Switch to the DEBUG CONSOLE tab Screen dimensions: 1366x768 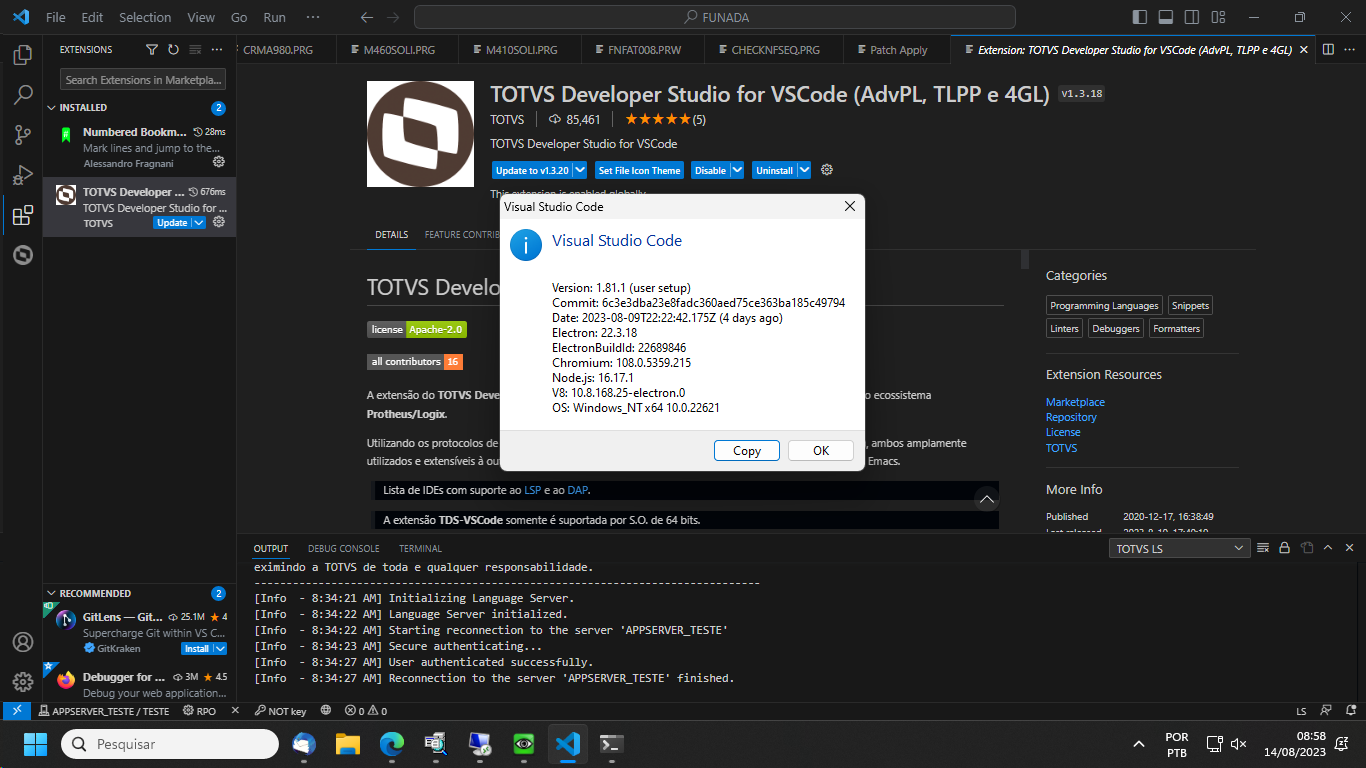click(x=343, y=548)
